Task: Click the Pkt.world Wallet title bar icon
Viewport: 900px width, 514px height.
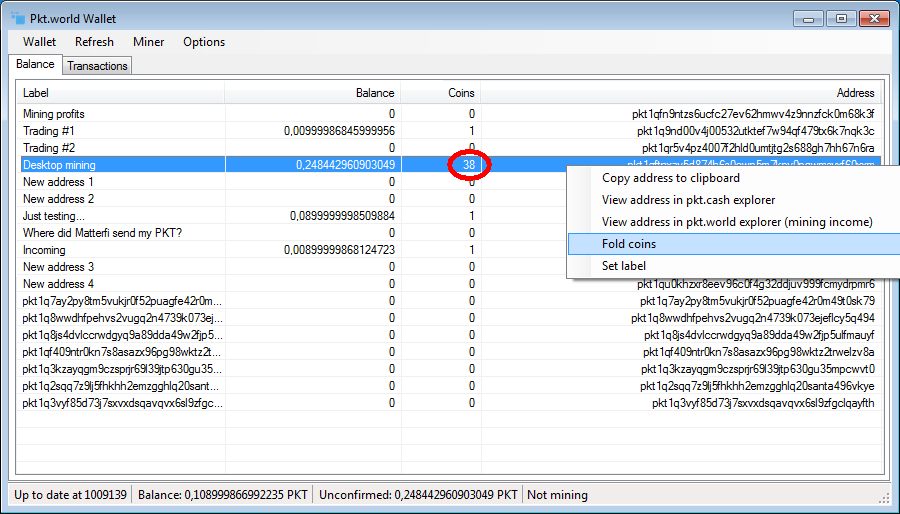Action: pos(18,18)
